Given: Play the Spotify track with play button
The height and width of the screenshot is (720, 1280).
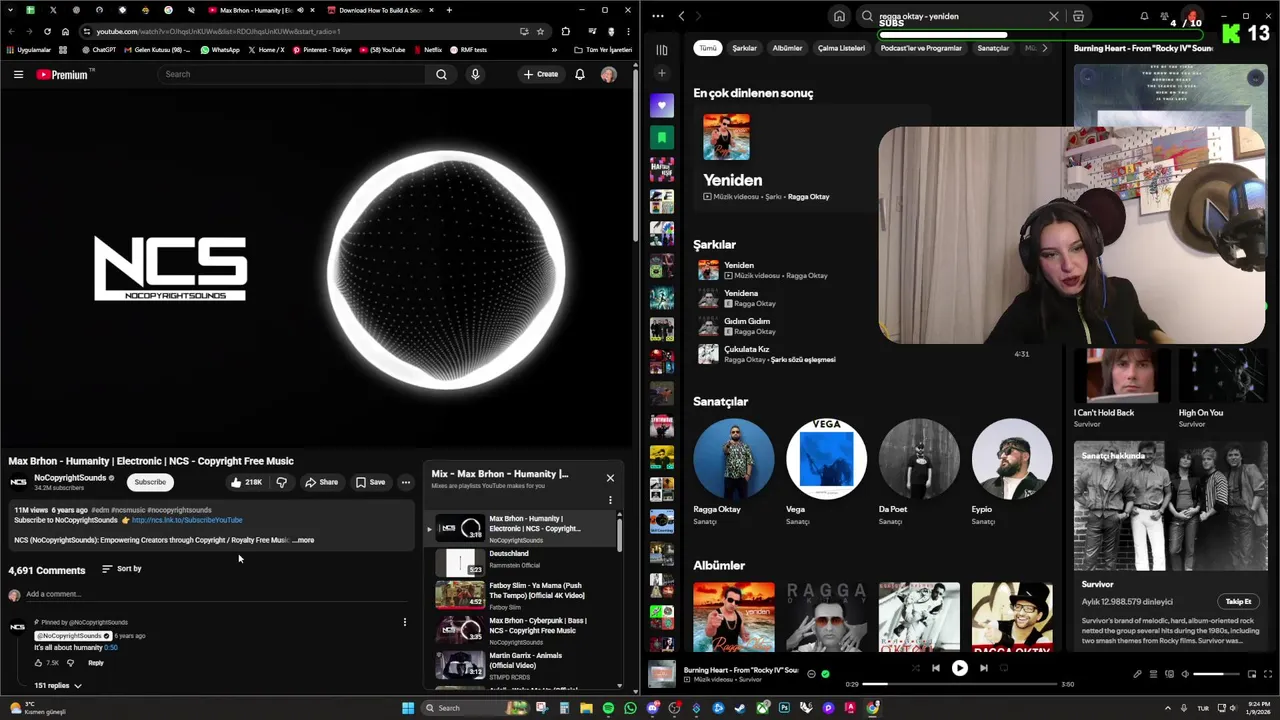Looking at the screenshot, I should [959, 668].
